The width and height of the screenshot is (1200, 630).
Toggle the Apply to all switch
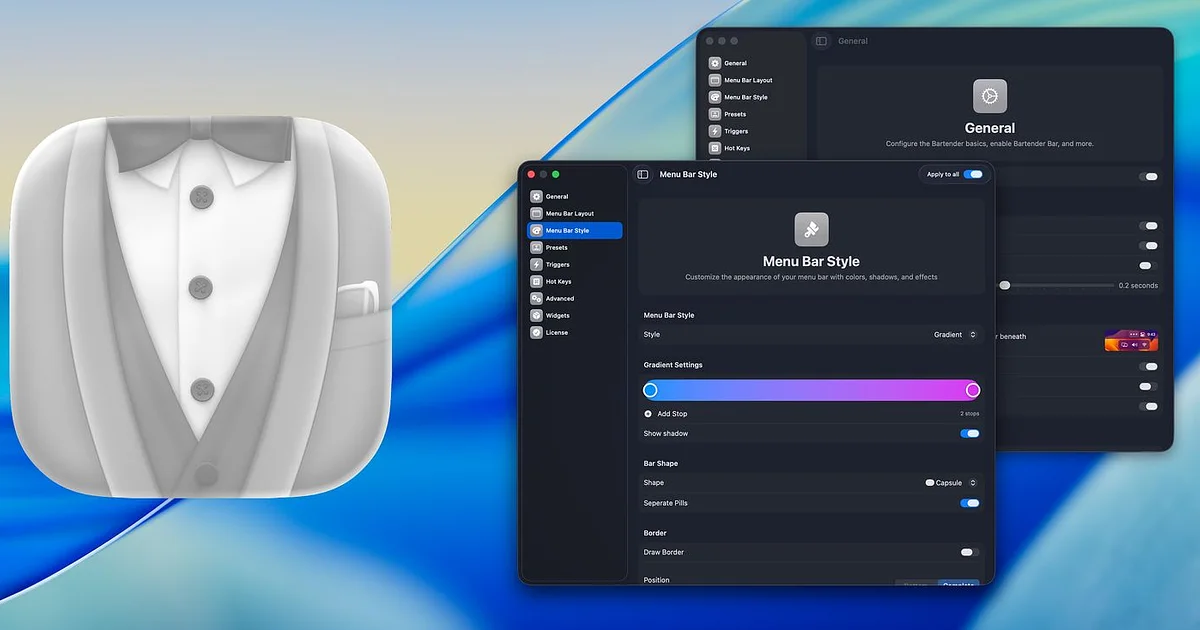coord(973,174)
